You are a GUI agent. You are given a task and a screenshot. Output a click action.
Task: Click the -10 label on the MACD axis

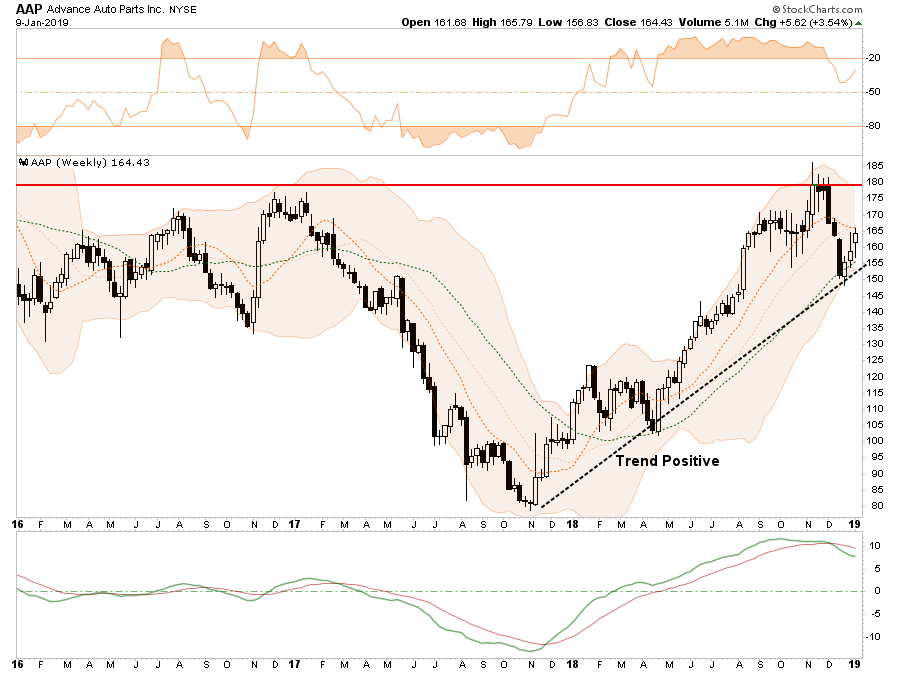[x=874, y=636]
